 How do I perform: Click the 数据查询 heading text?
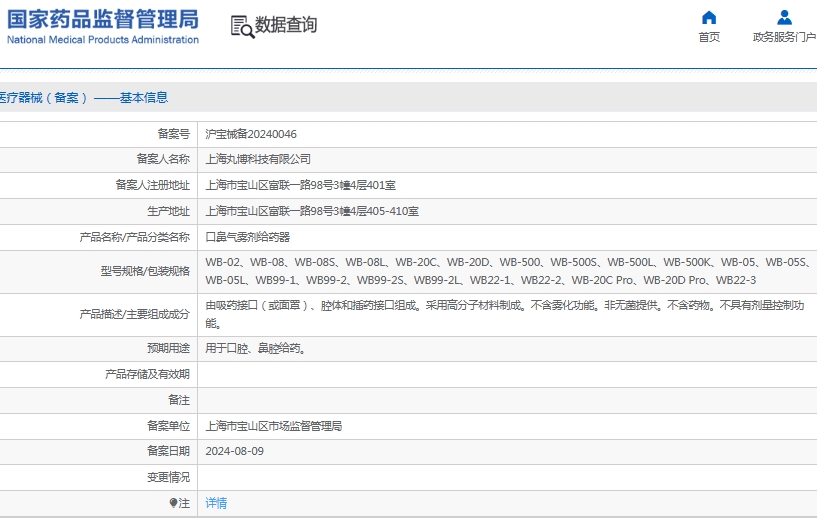[x=286, y=24]
